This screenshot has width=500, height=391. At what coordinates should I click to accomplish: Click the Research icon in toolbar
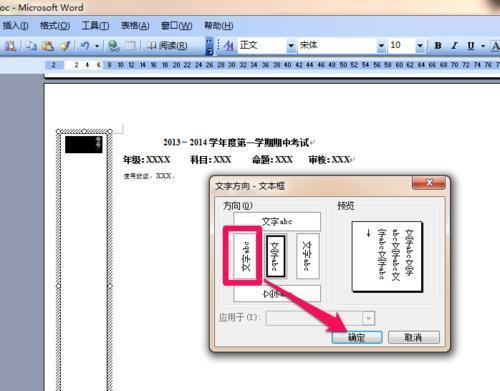(x=10, y=46)
